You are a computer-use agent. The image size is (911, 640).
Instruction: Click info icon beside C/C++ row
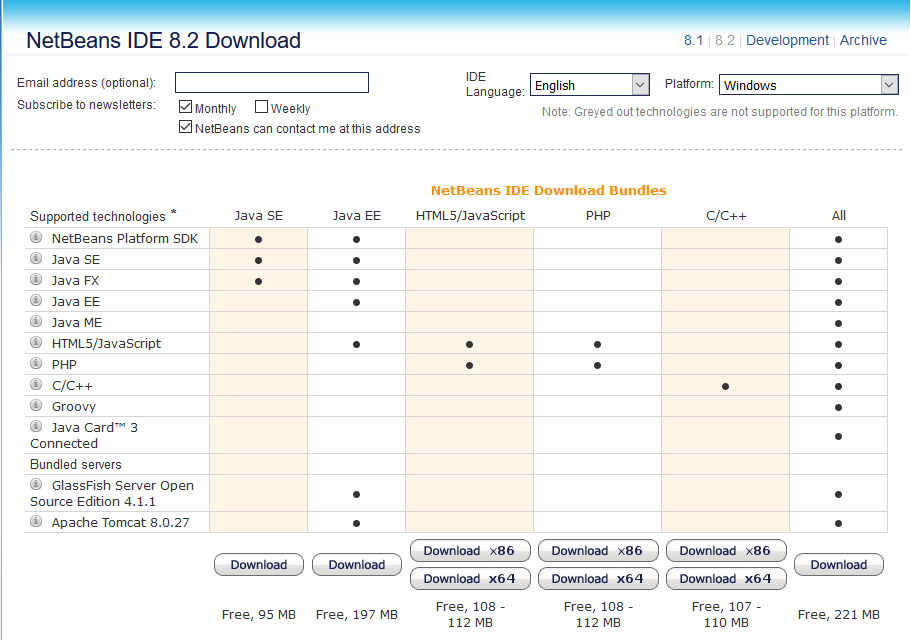[x=36, y=385]
